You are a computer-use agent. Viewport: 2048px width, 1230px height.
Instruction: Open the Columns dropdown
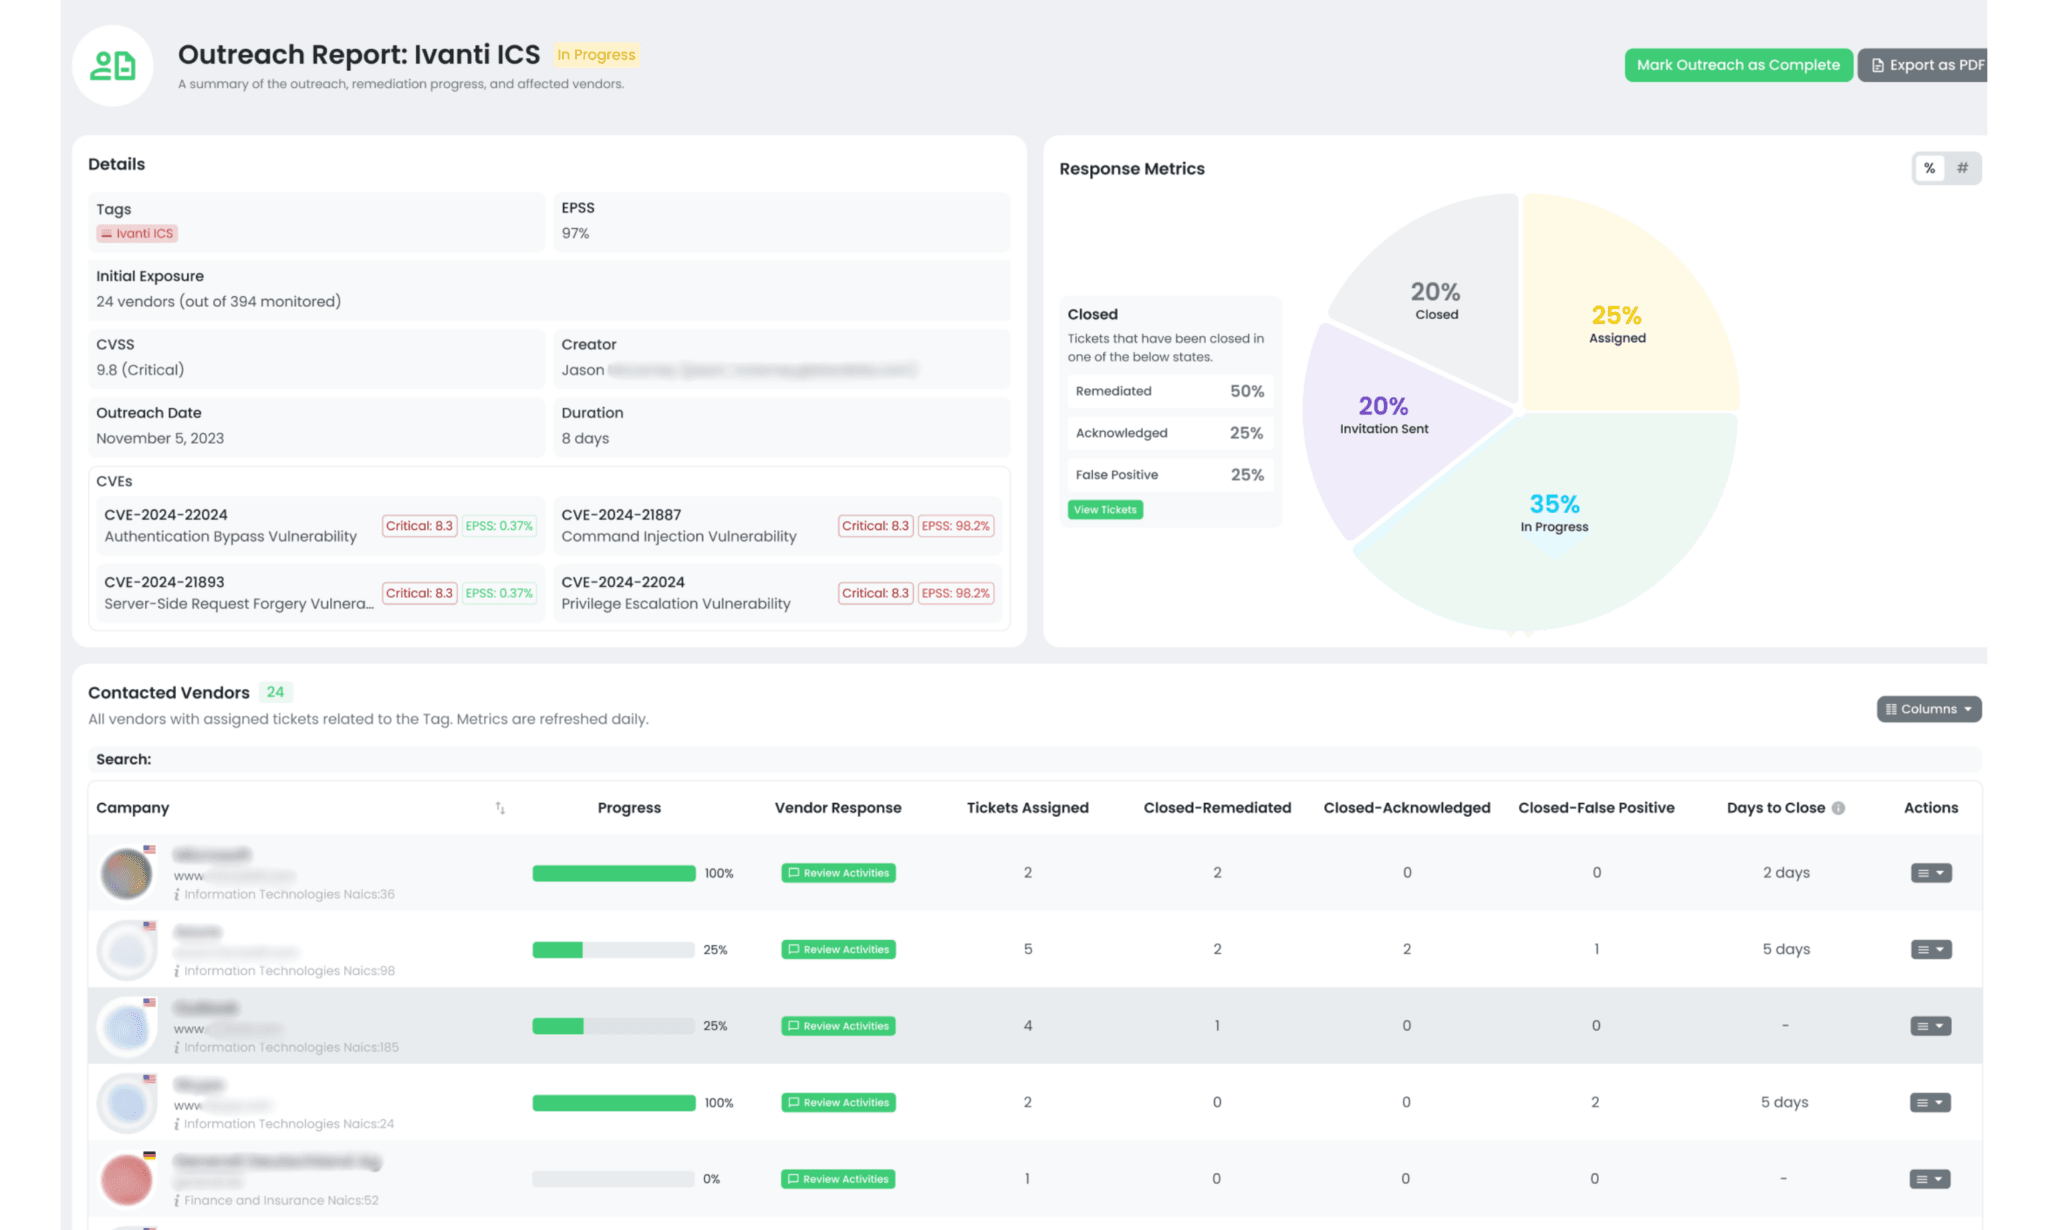[1928, 709]
